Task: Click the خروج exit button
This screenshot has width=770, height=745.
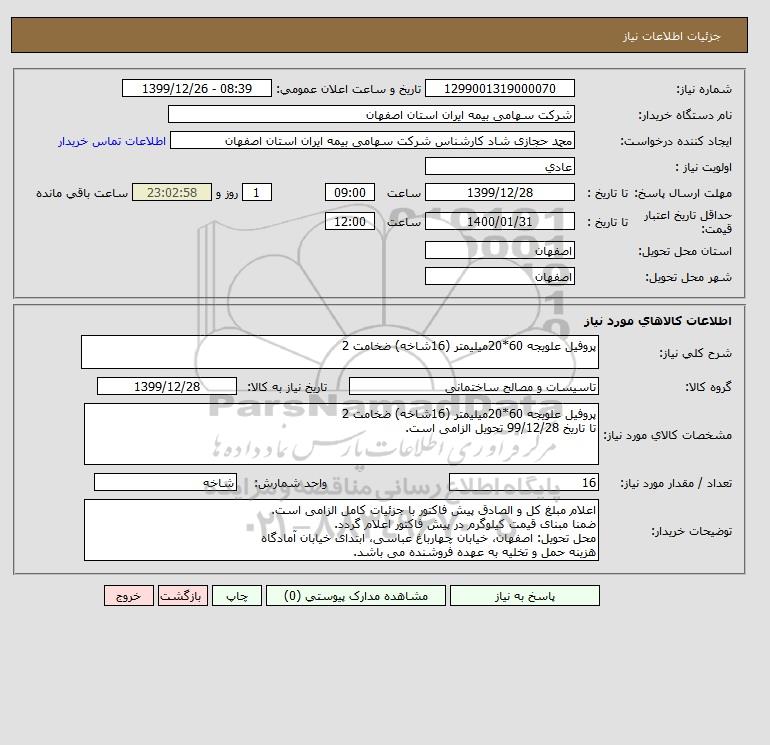Action: pyautogui.click(x=129, y=596)
